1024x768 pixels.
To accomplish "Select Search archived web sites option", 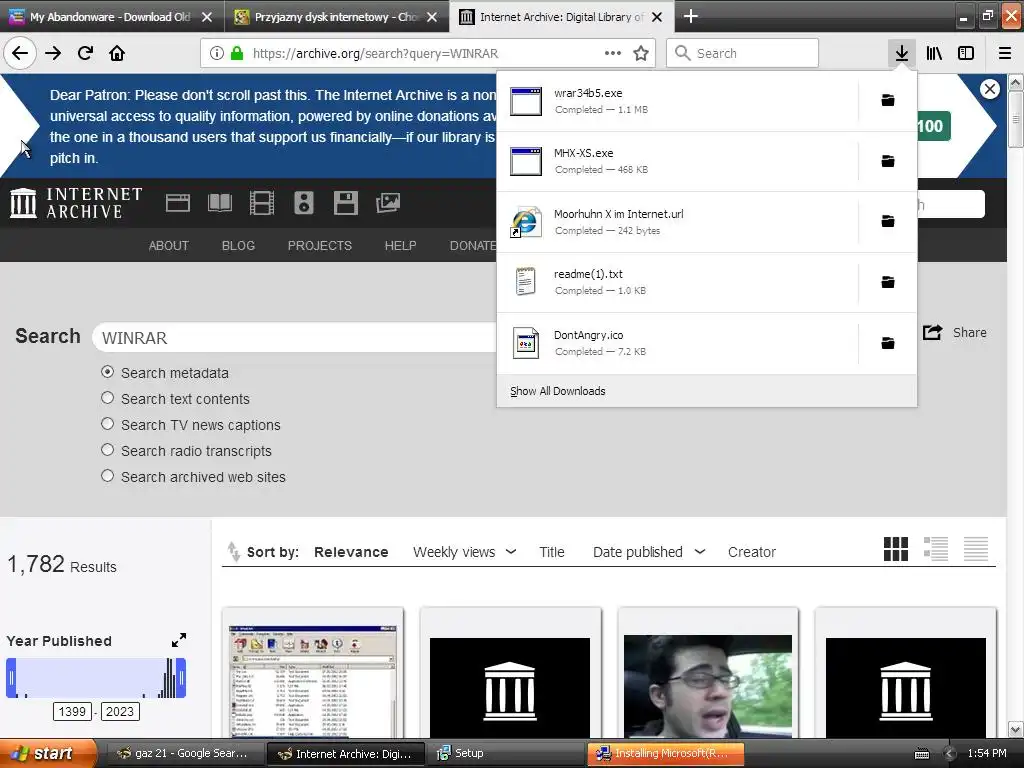I will pos(107,476).
